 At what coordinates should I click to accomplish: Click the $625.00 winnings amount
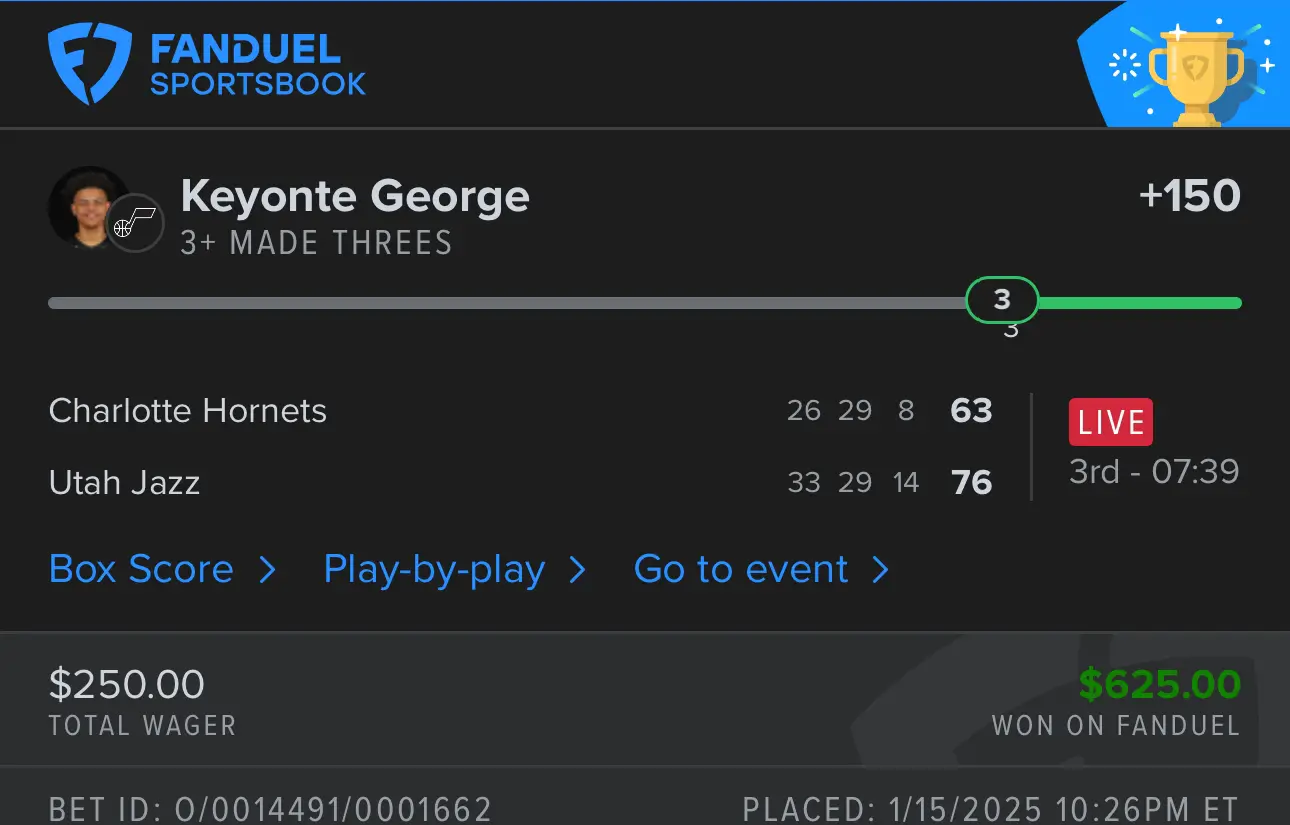(1159, 685)
